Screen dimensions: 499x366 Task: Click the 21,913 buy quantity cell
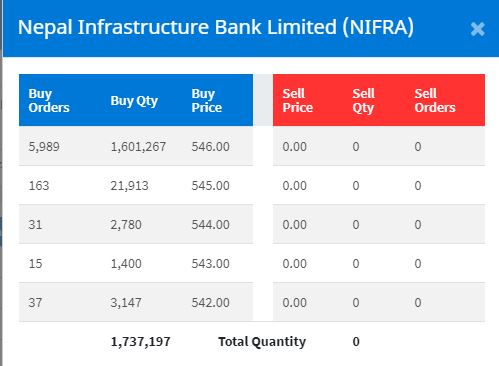(x=129, y=186)
